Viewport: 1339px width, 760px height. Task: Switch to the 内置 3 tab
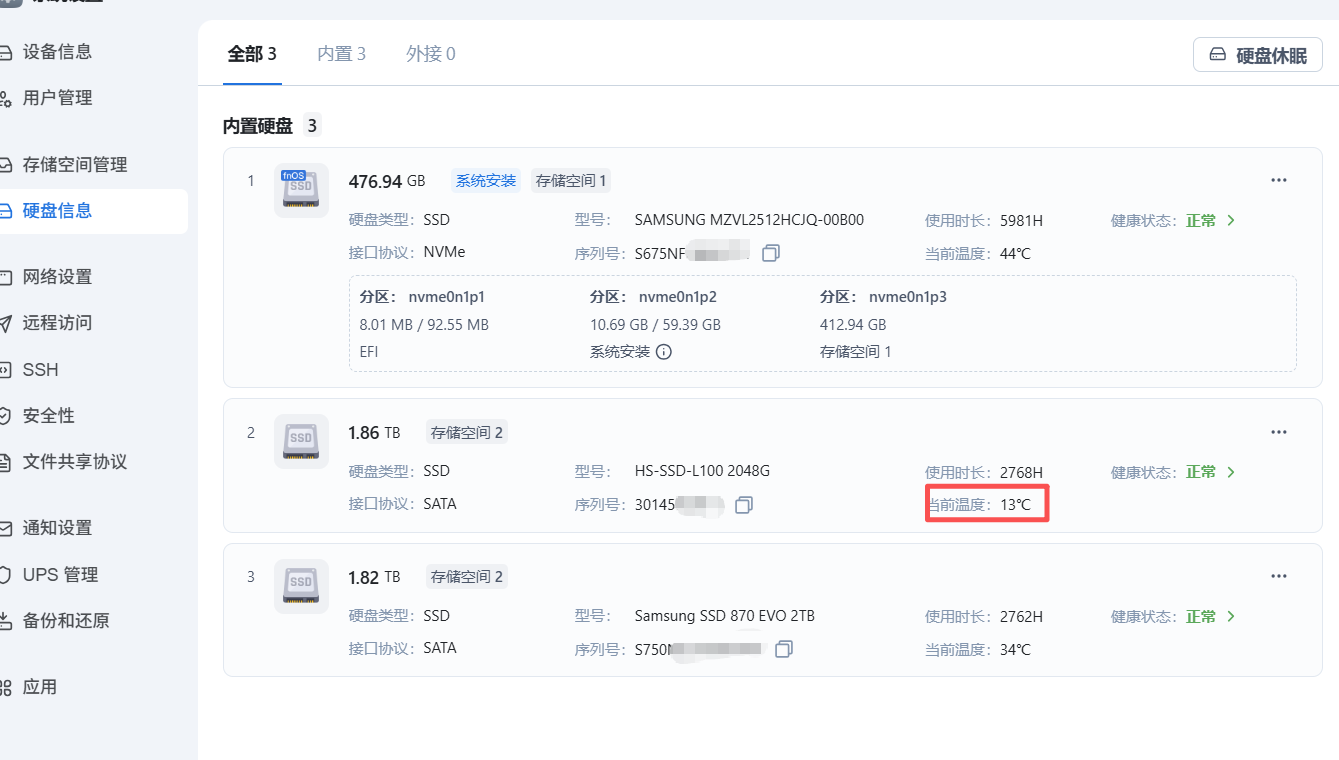click(341, 54)
